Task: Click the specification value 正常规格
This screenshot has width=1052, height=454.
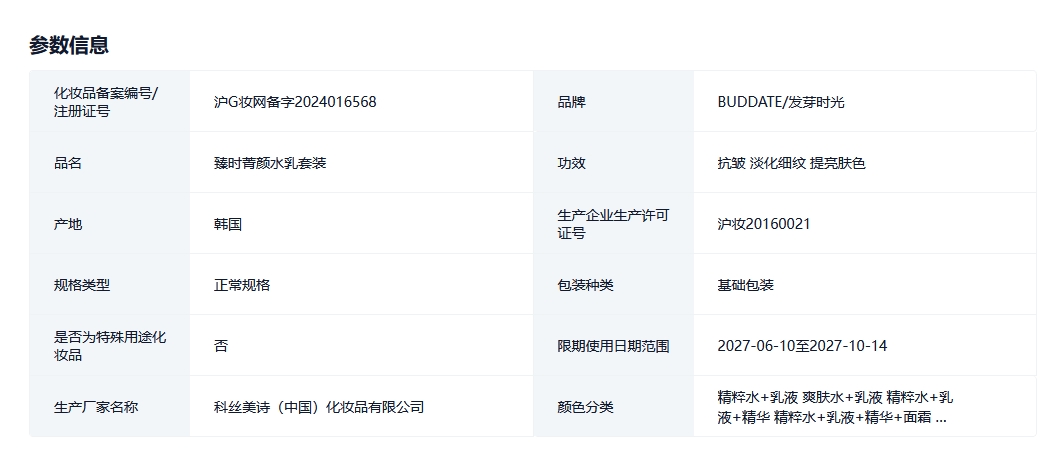Action: coord(242,285)
